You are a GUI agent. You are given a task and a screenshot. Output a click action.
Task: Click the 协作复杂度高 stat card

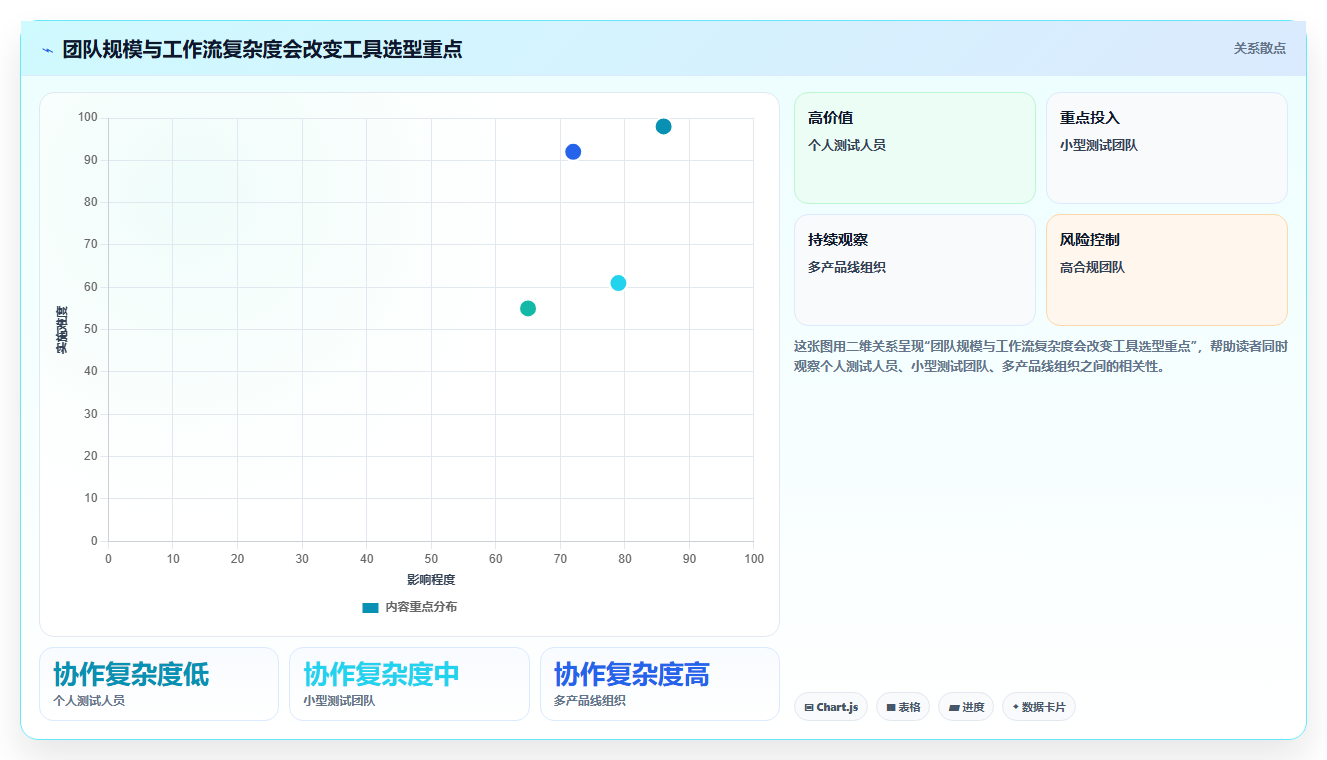point(660,684)
